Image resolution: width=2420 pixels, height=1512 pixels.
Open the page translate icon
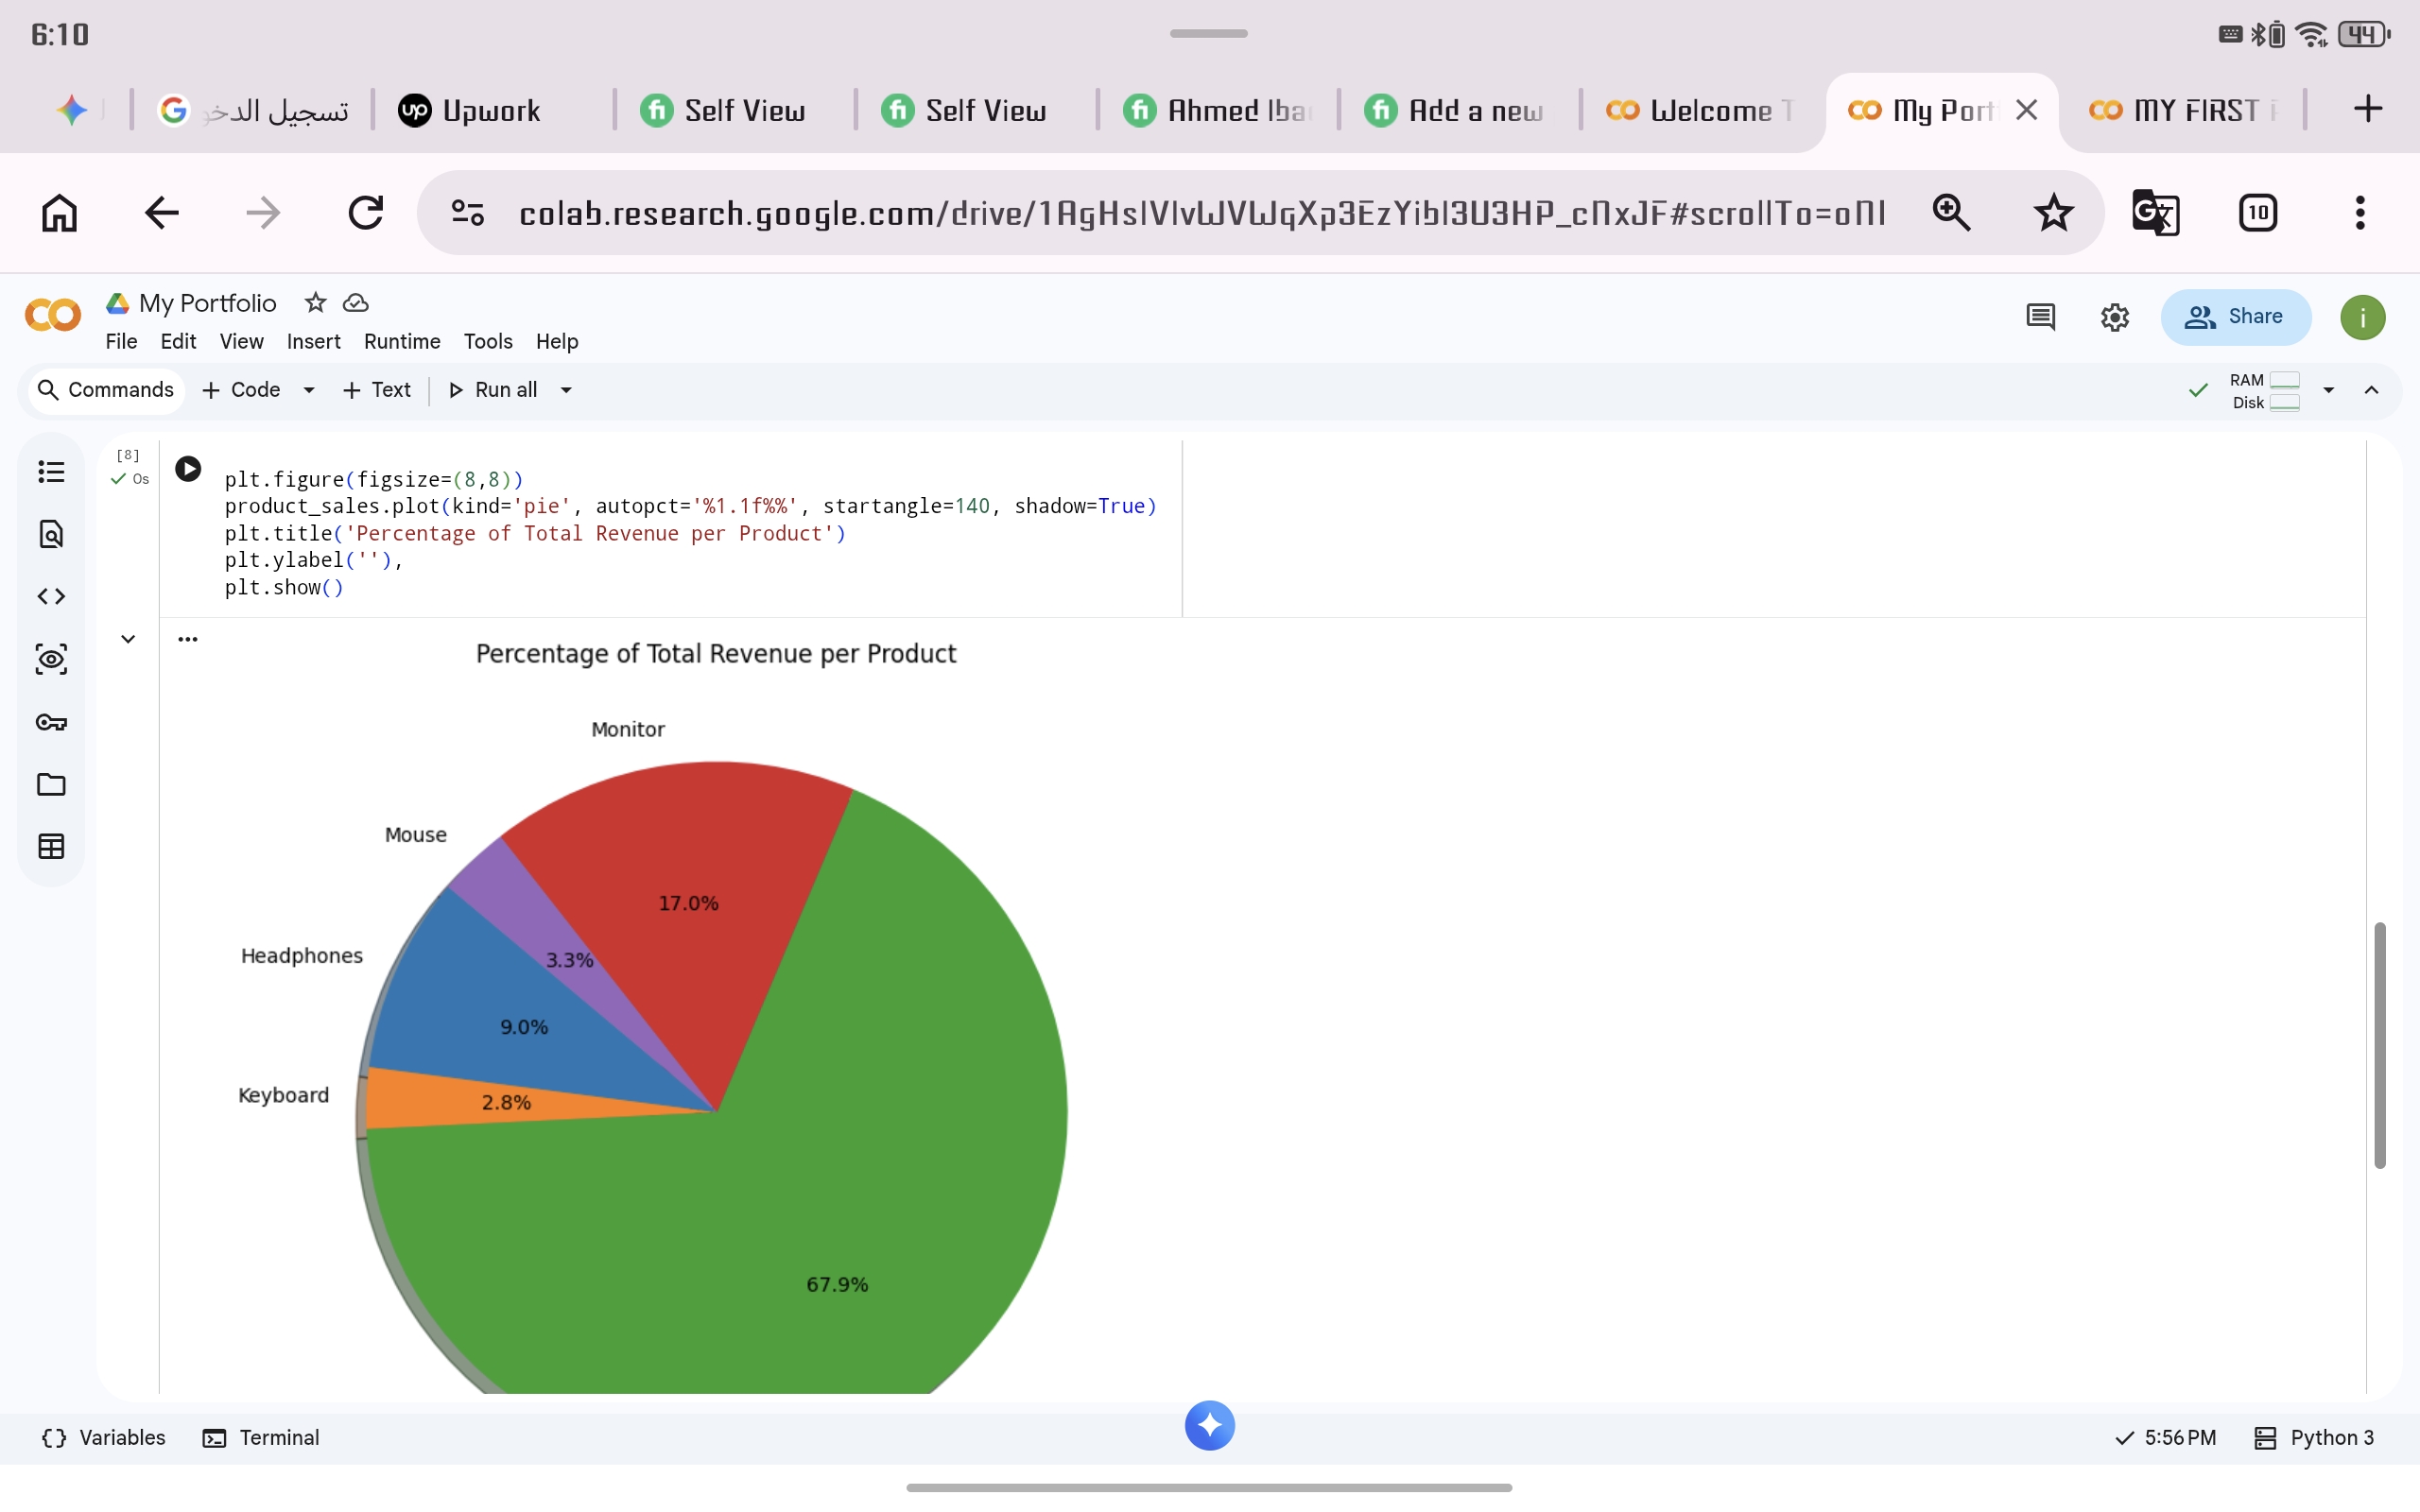(x=2156, y=212)
